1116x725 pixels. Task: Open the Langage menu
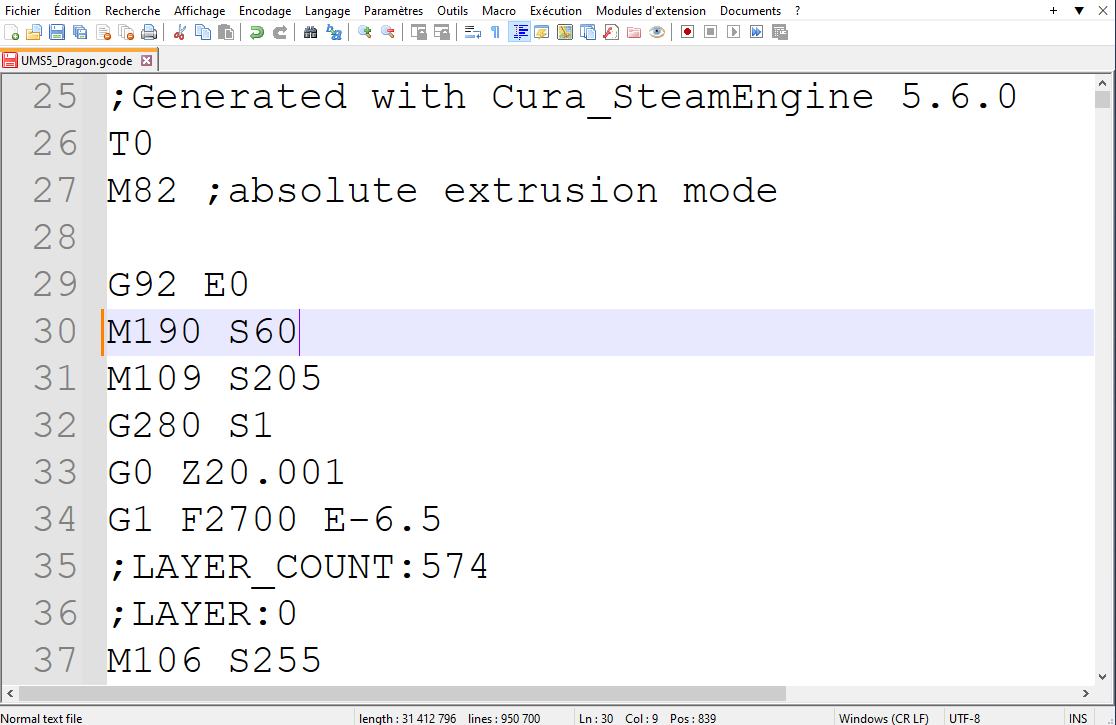327,11
